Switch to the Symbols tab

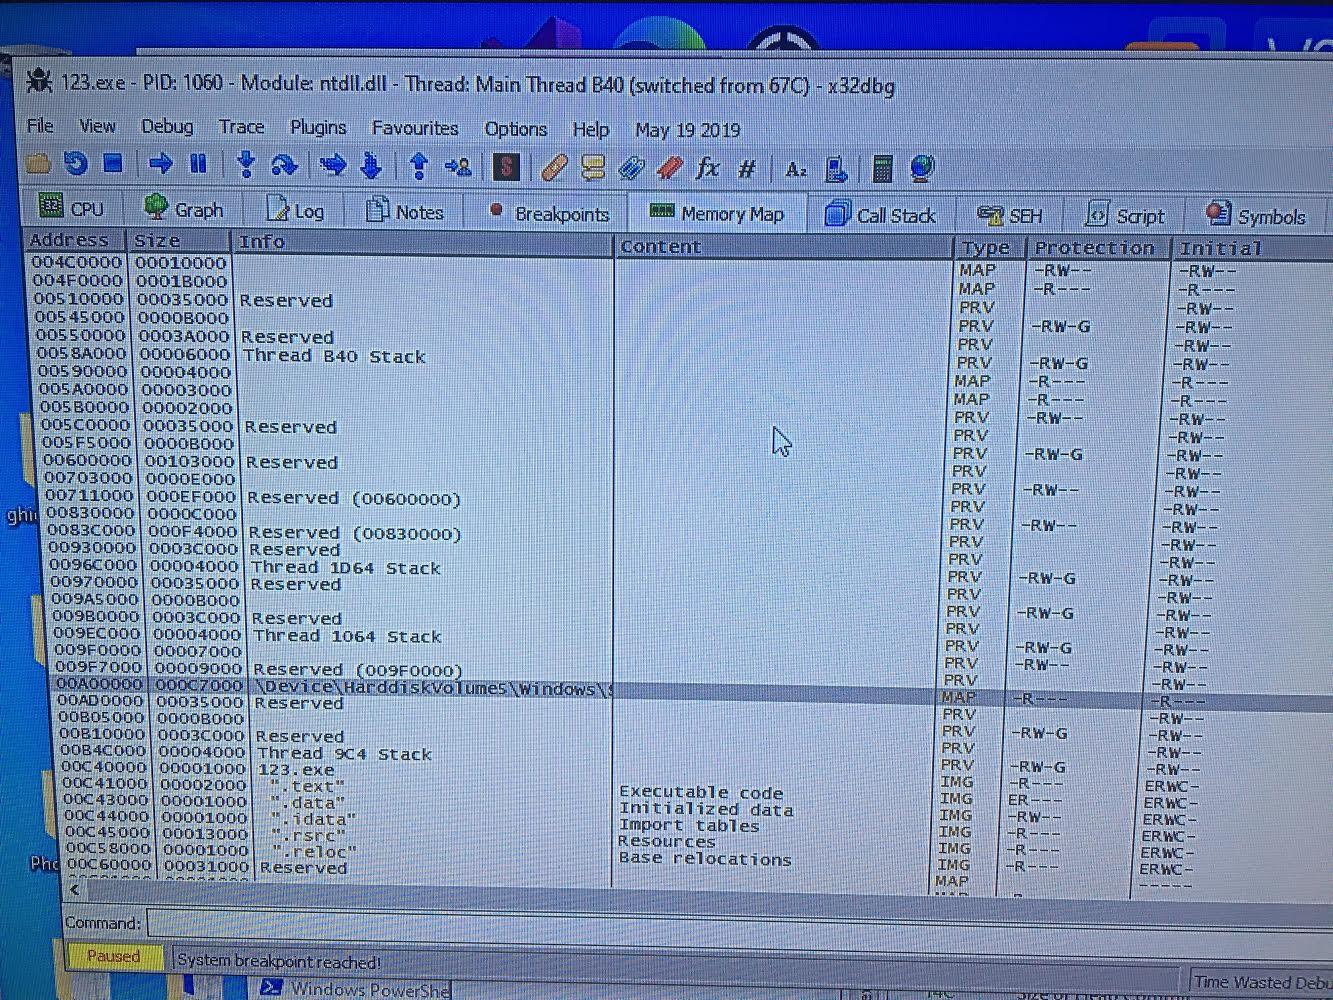click(1257, 217)
